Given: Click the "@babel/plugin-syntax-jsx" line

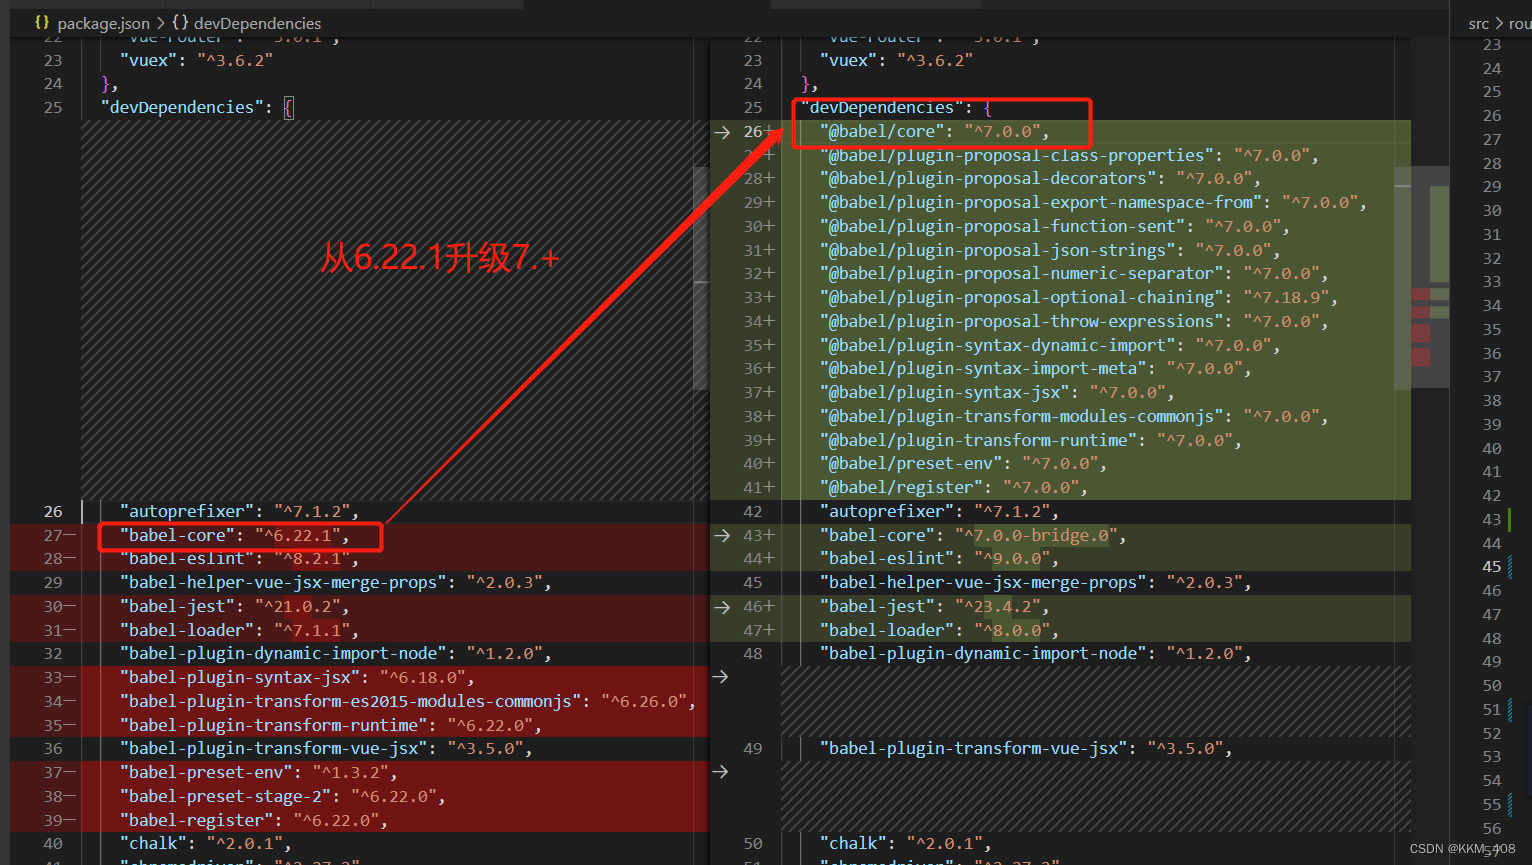Looking at the screenshot, I should (x=997, y=392).
